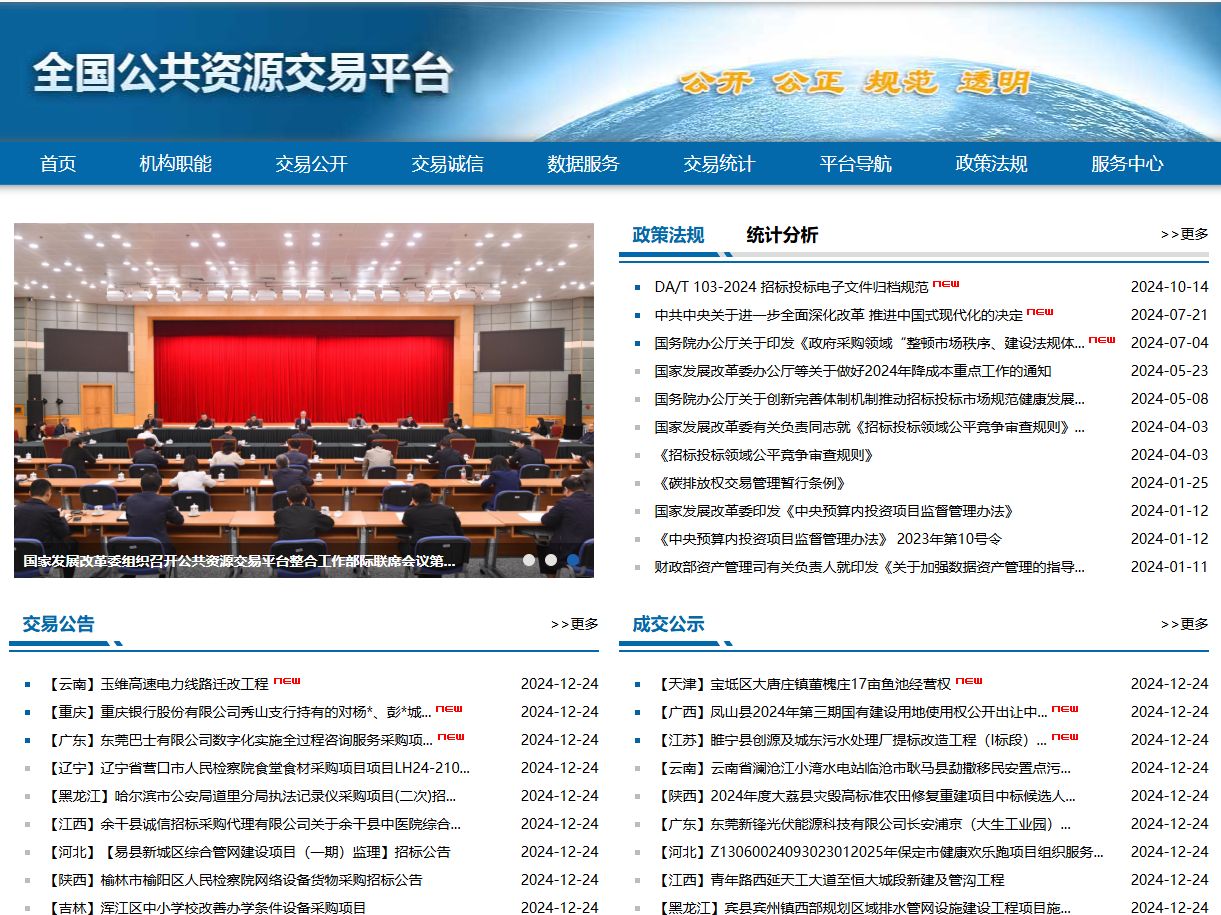The width and height of the screenshot is (1221, 915).
Task: Open 服务中心 navigation item
Action: 1128,164
